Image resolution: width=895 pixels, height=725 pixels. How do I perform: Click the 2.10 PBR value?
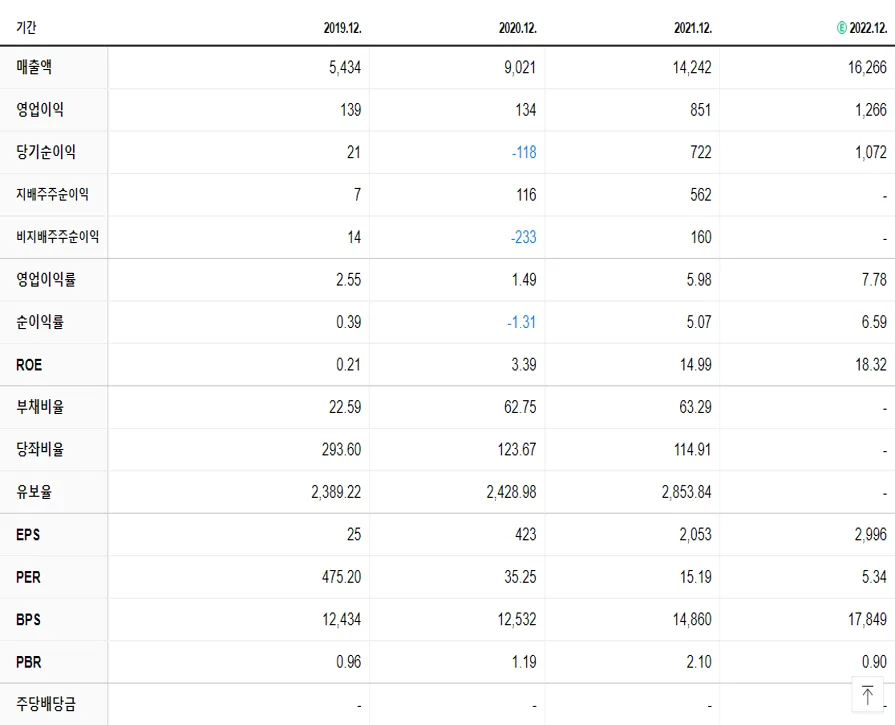[x=699, y=662]
